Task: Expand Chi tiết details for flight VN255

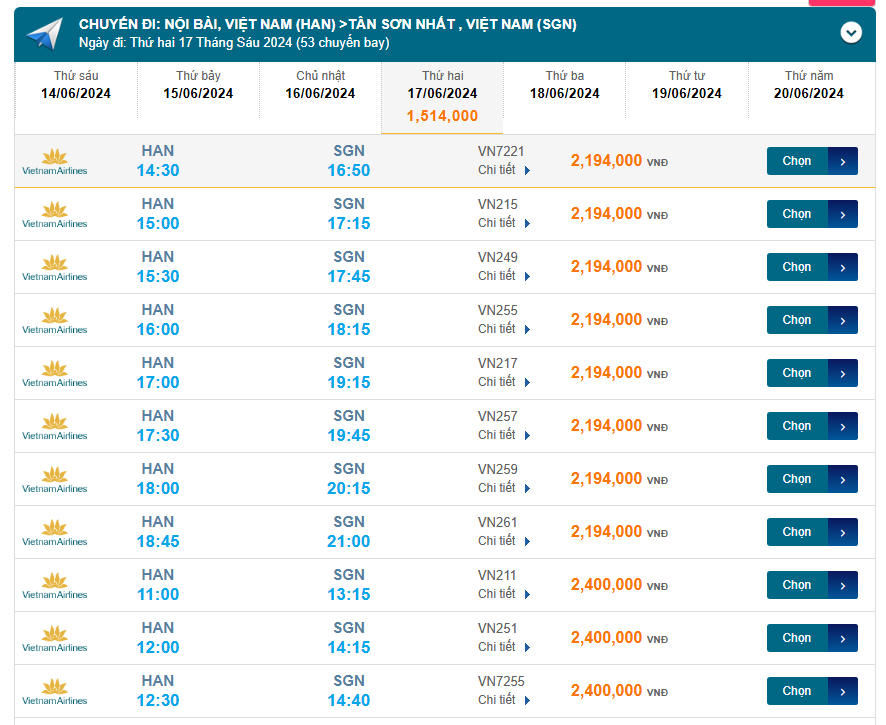Action: pos(504,329)
